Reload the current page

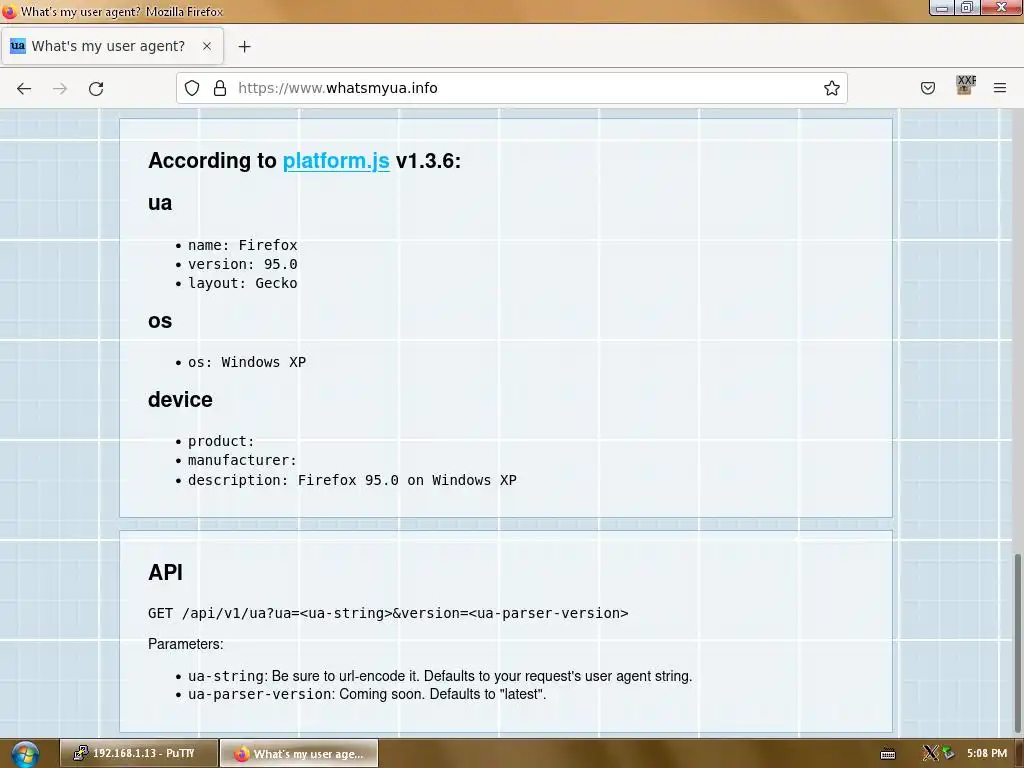coord(96,88)
